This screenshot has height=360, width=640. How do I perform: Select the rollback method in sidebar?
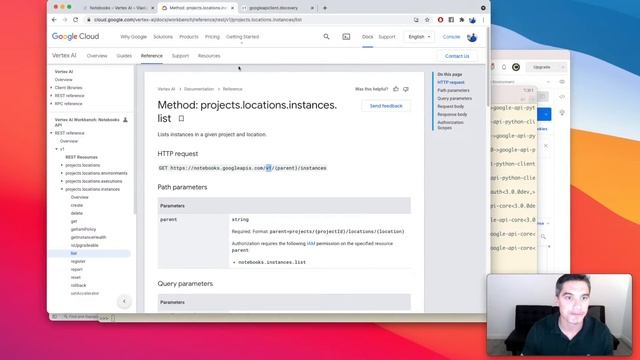[78, 285]
